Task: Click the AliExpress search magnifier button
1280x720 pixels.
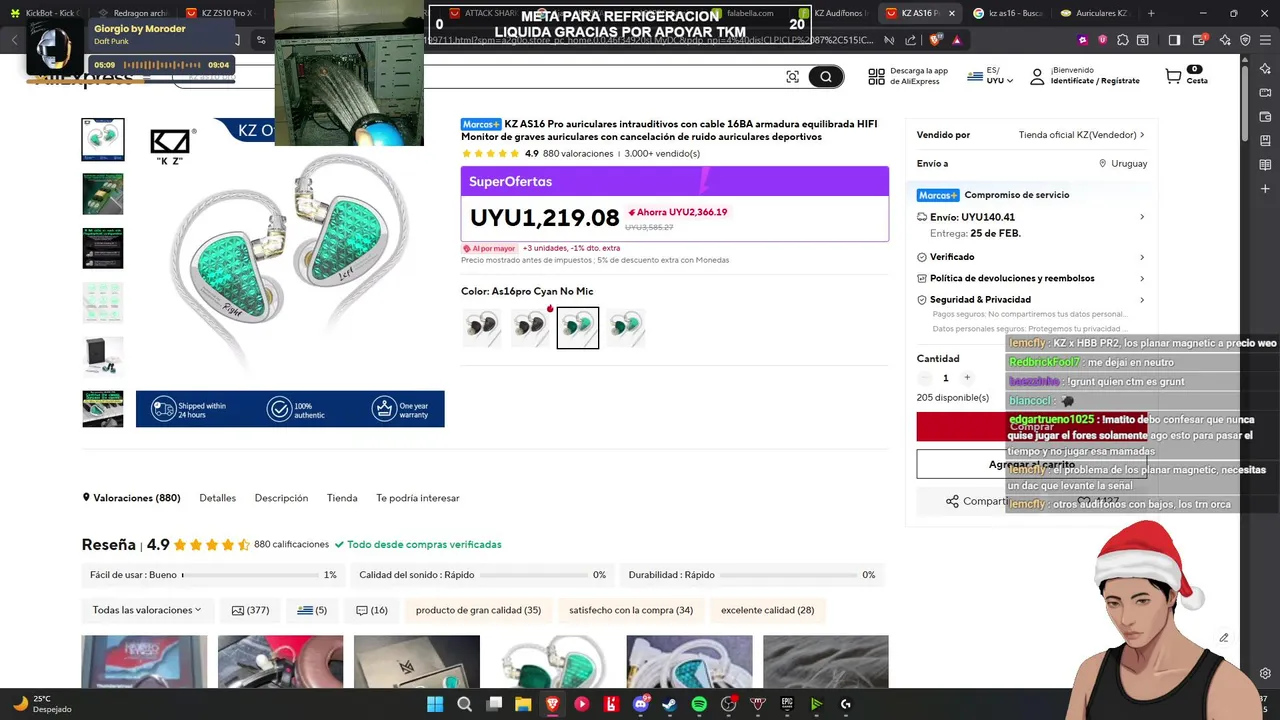Action: 826,77
